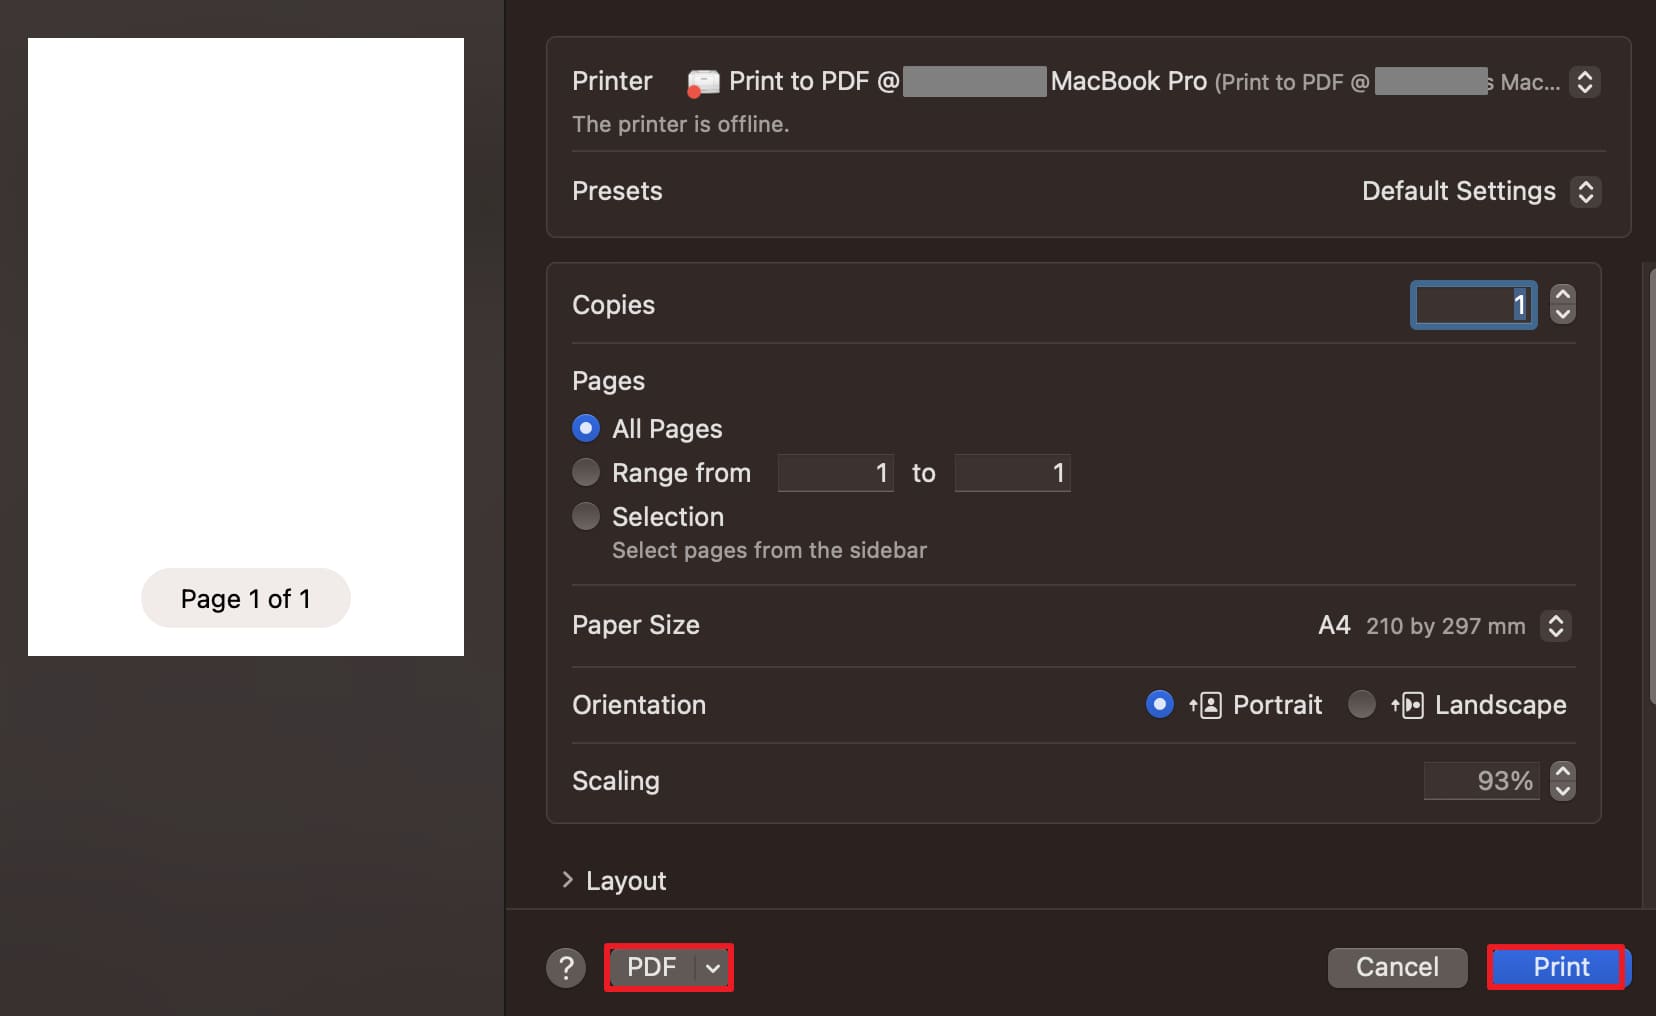Open help with the question mark button
This screenshot has height=1016, width=1656.
pos(566,967)
